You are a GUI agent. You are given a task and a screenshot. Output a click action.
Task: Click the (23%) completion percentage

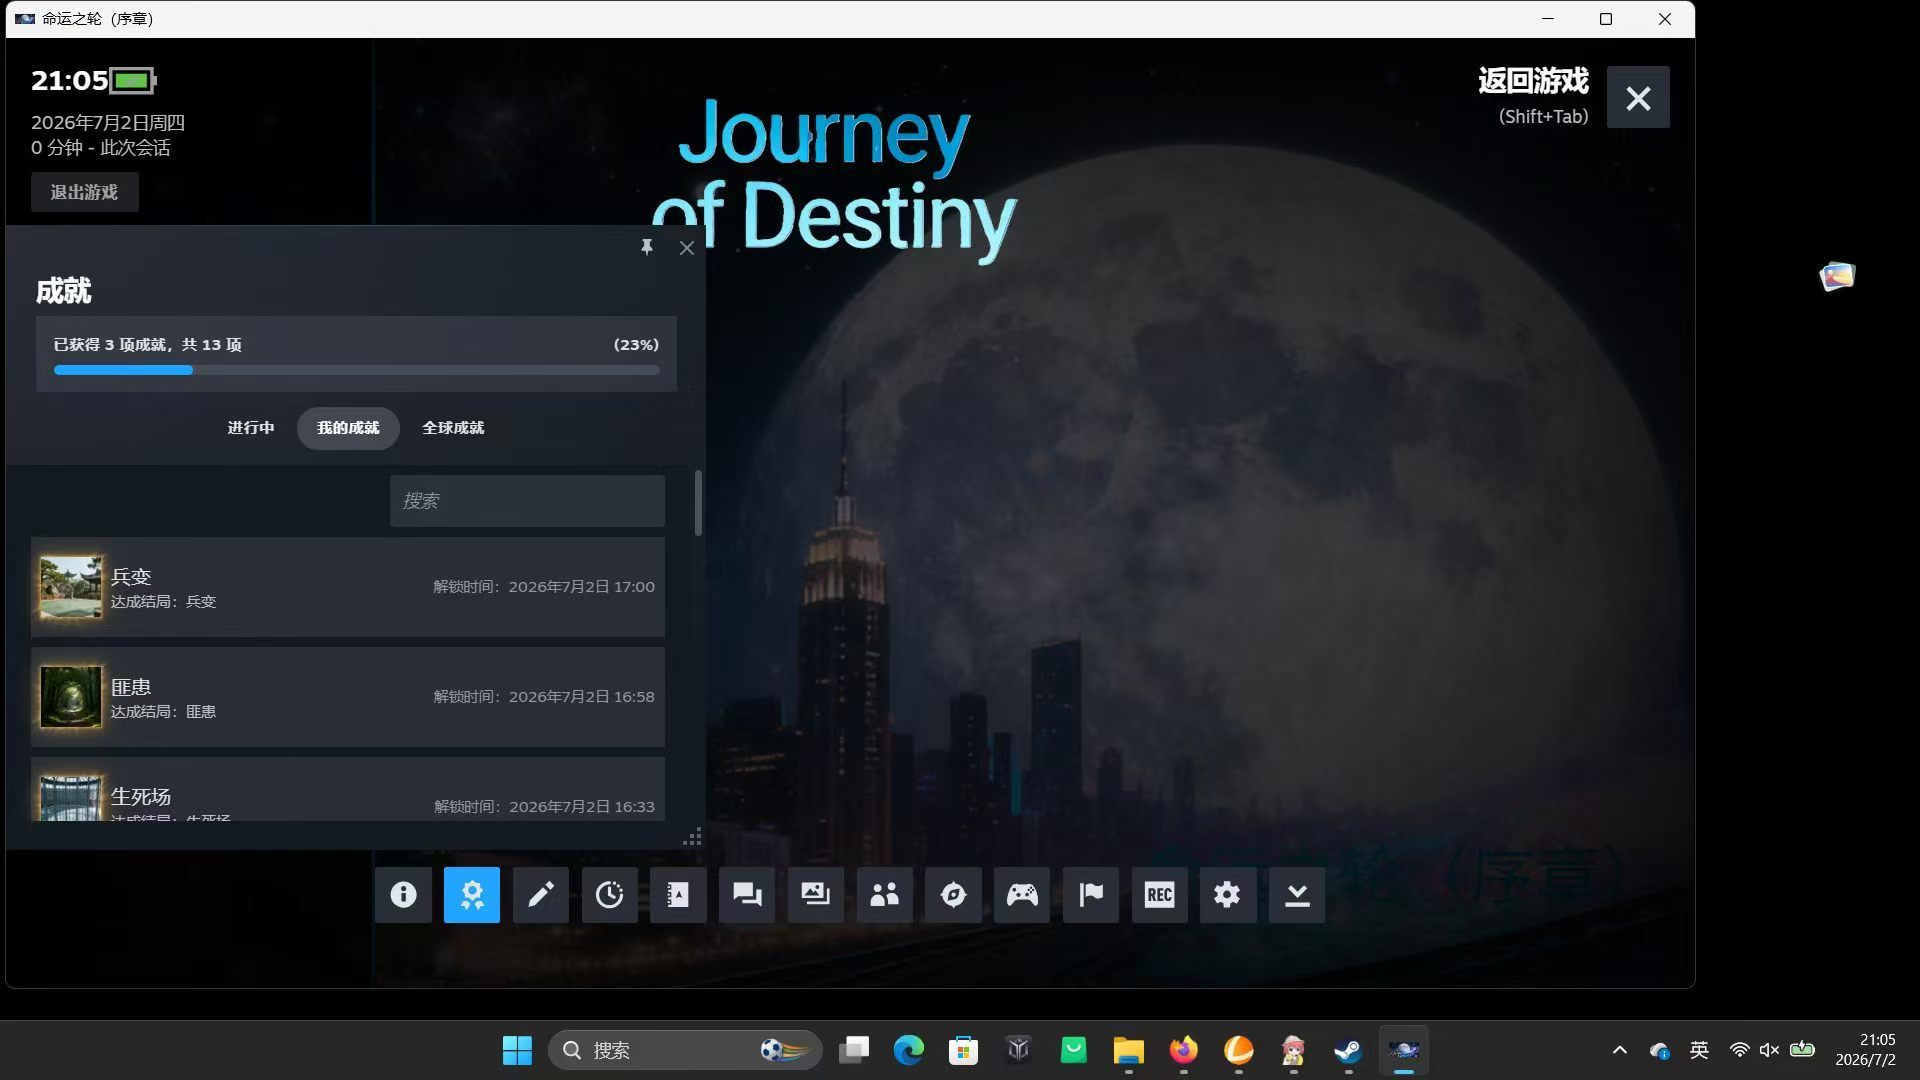[x=636, y=345]
